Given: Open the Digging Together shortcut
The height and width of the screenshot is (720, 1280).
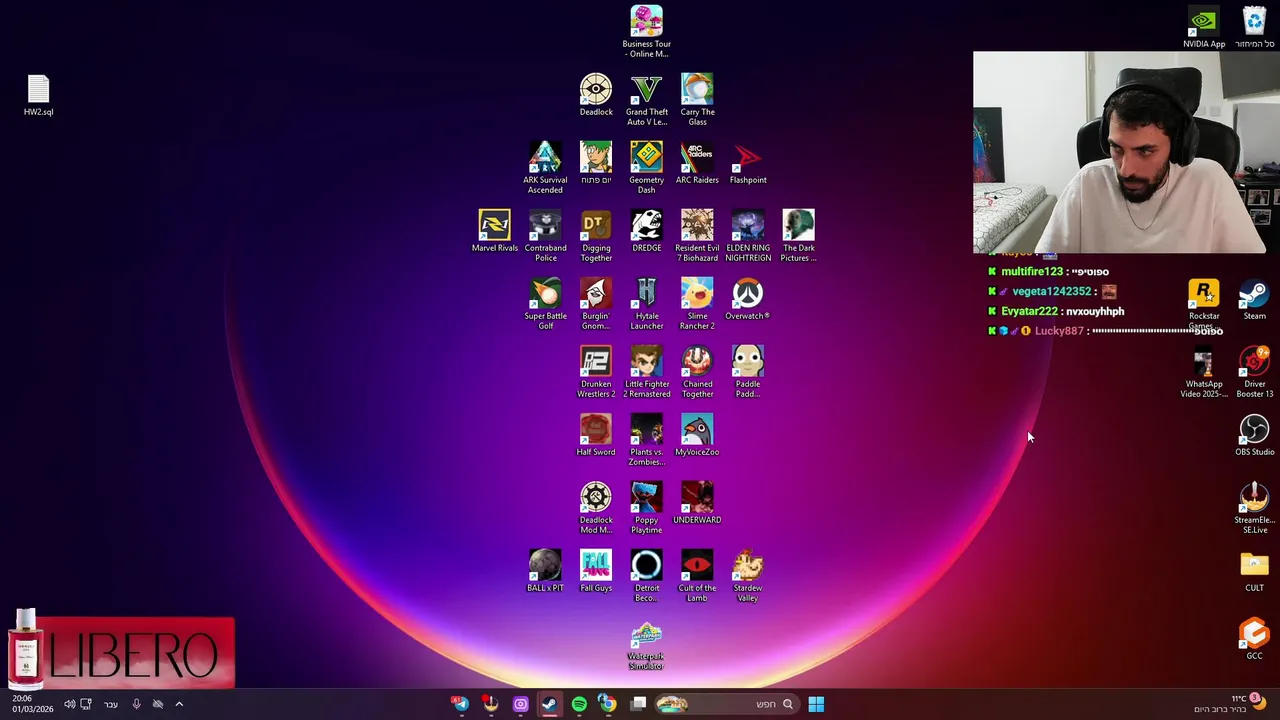Looking at the screenshot, I should [x=596, y=235].
